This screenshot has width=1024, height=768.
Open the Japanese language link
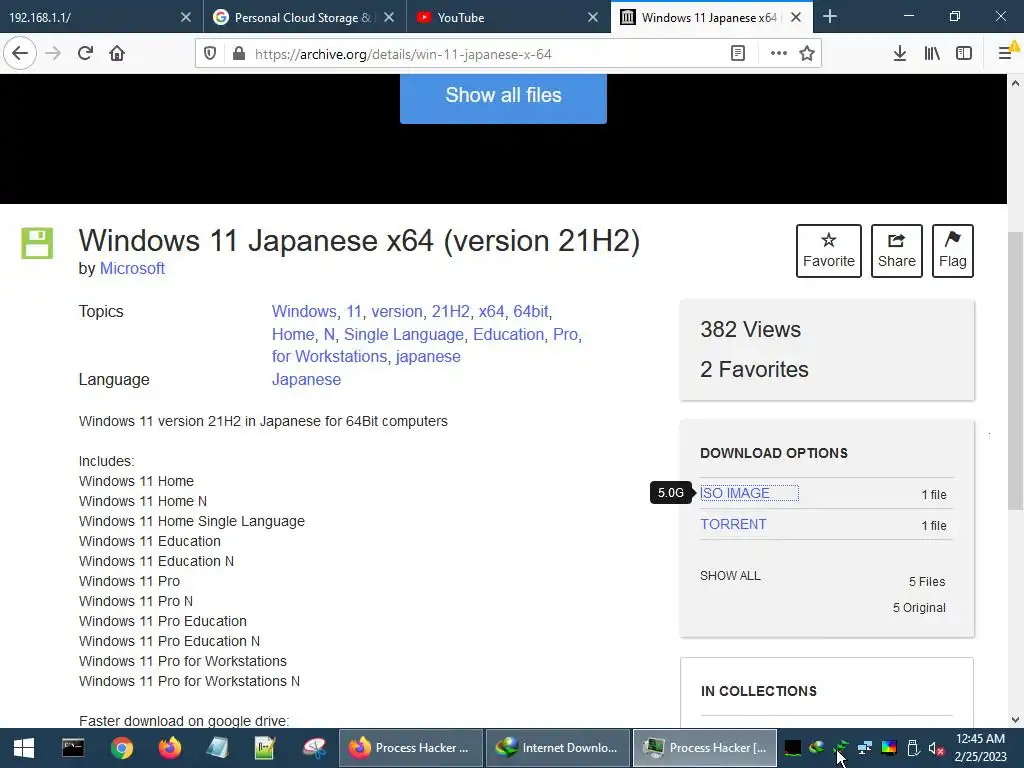click(306, 379)
